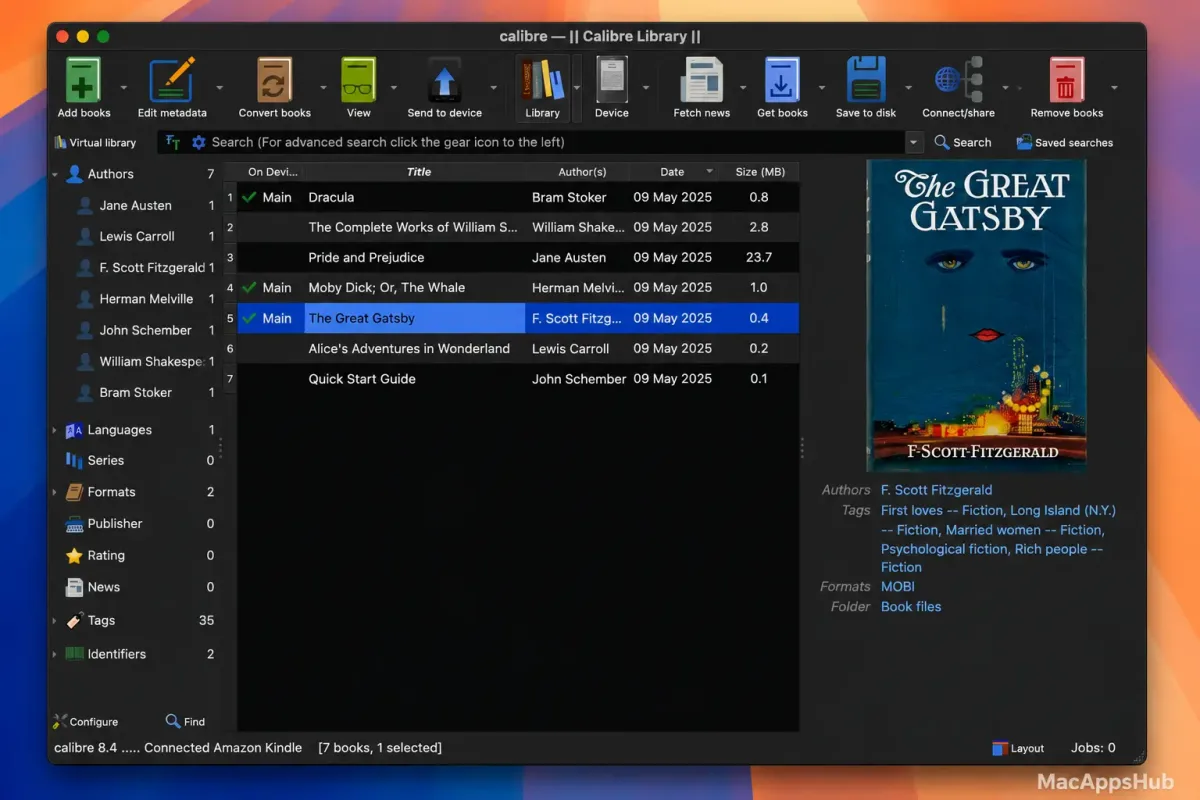Open Connect/share icon
The height and width of the screenshot is (800, 1200).
[958, 80]
